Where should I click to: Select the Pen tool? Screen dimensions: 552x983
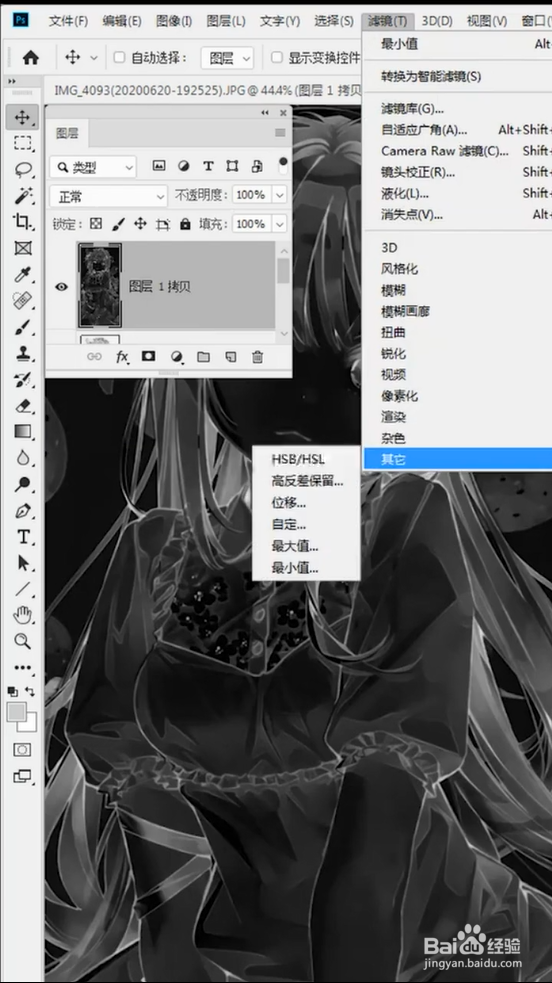(x=23, y=510)
